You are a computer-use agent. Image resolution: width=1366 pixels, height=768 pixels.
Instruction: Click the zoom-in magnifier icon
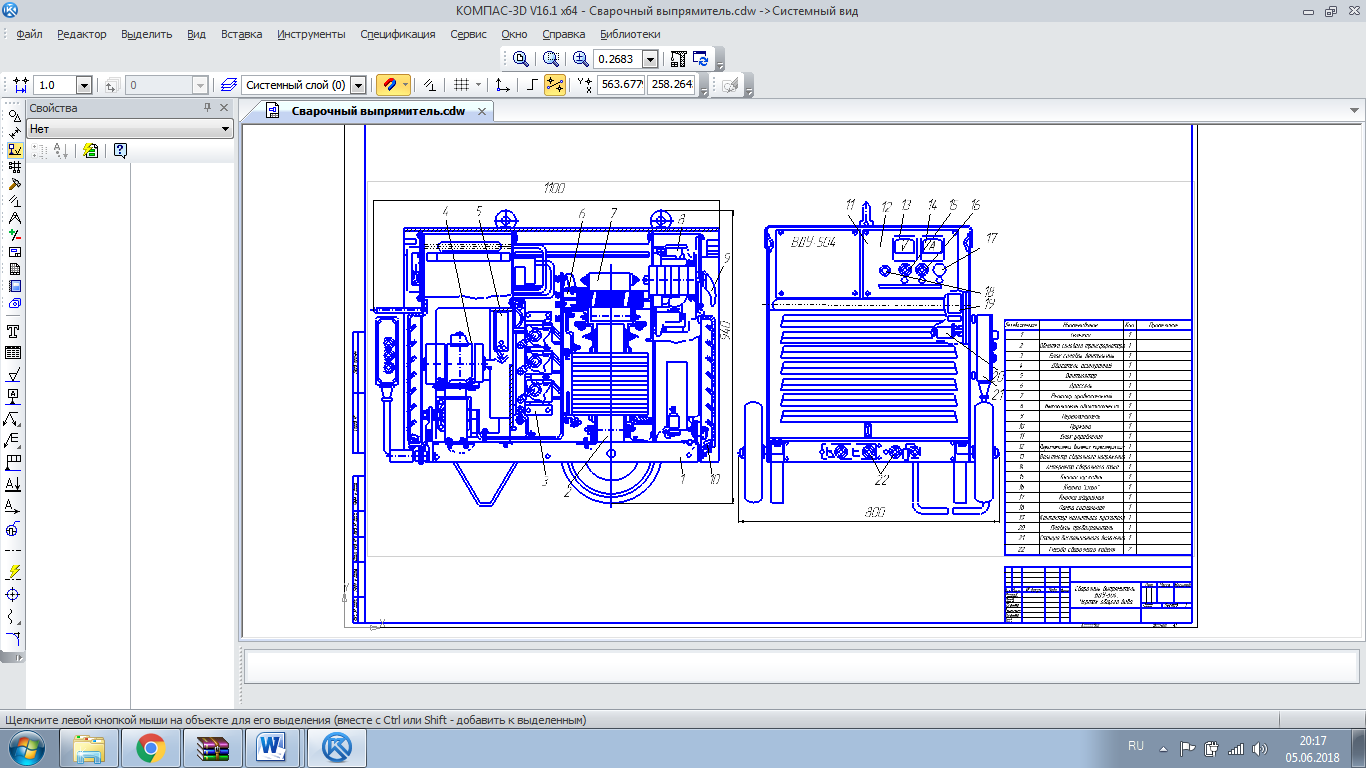pyautogui.click(x=580, y=59)
